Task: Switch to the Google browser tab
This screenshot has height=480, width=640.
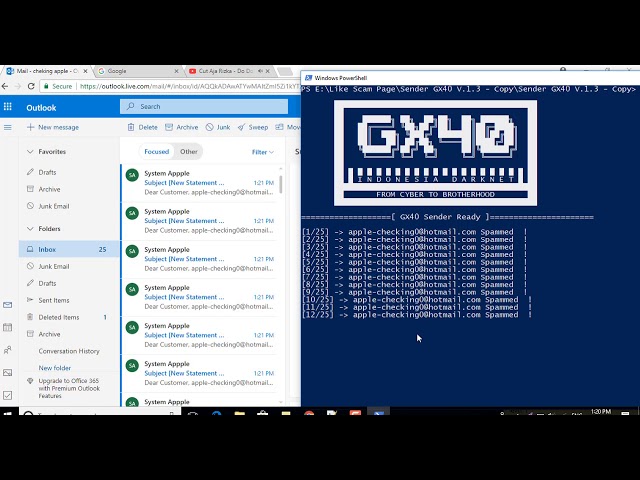Action: (139, 71)
